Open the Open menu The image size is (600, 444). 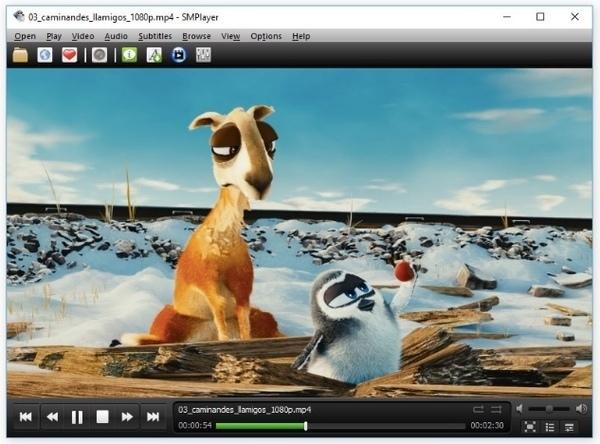coord(25,36)
